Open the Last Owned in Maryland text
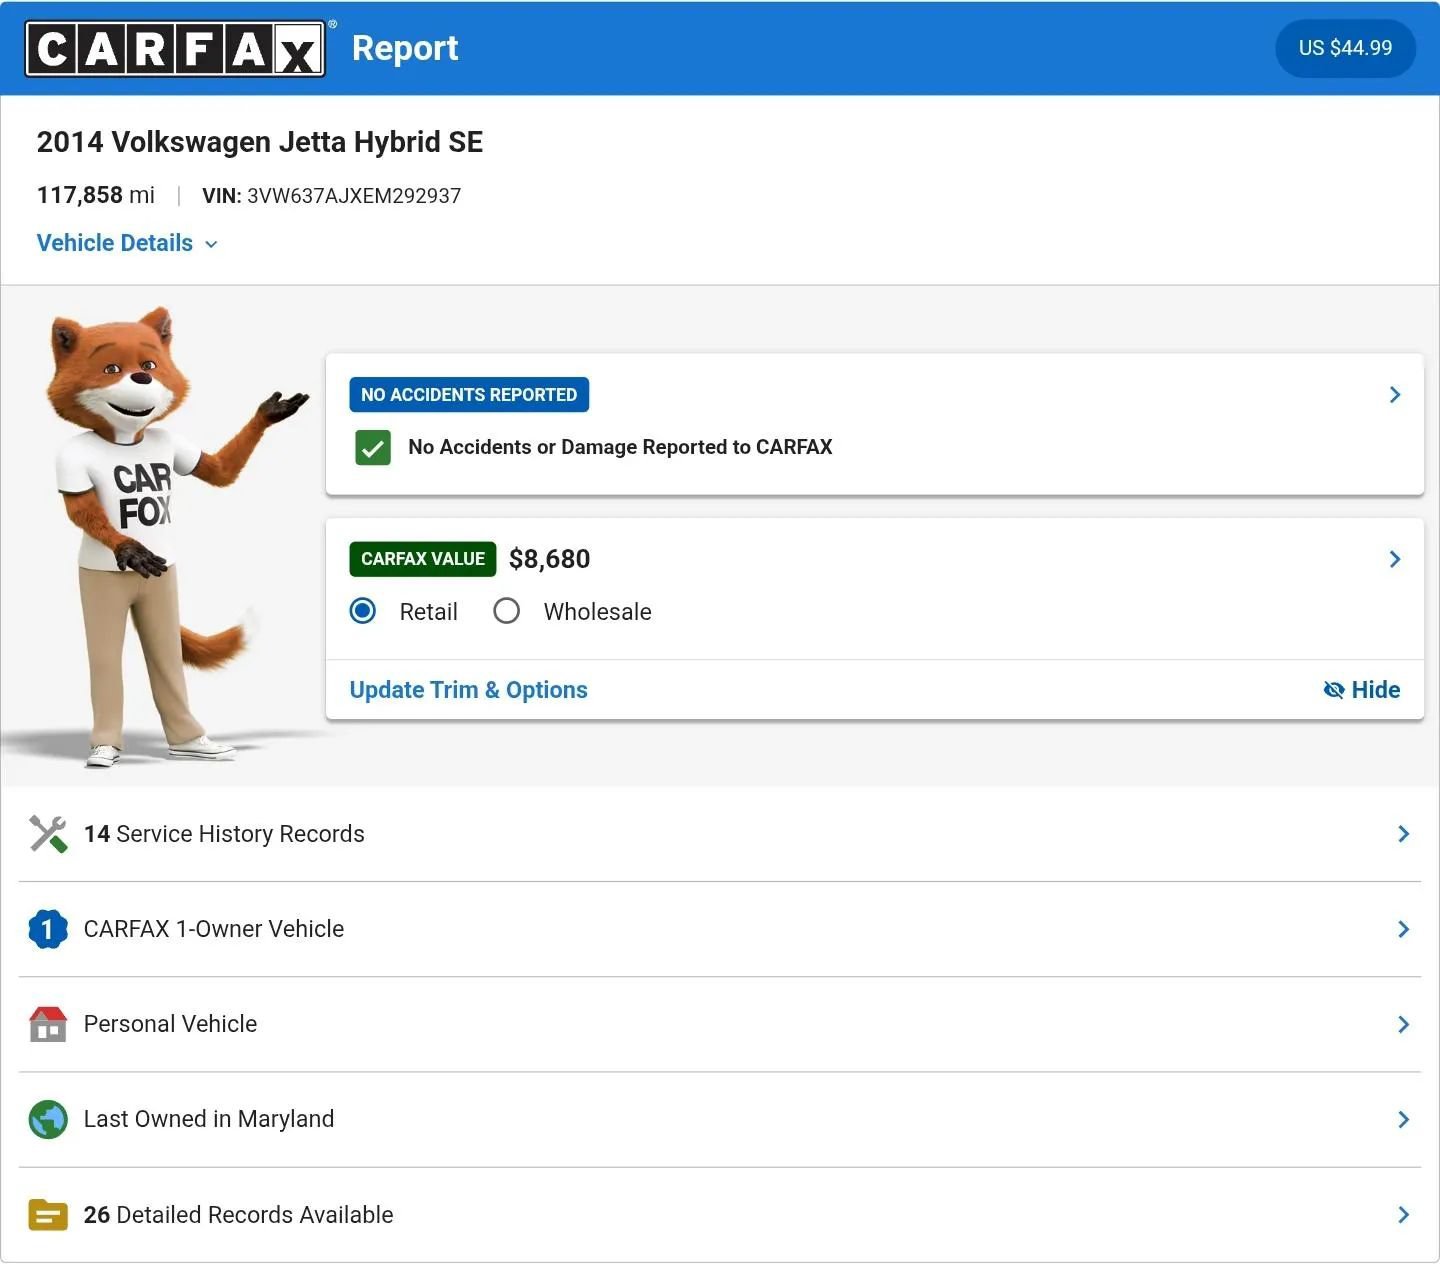1440x1270 pixels. (x=209, y=1119)
